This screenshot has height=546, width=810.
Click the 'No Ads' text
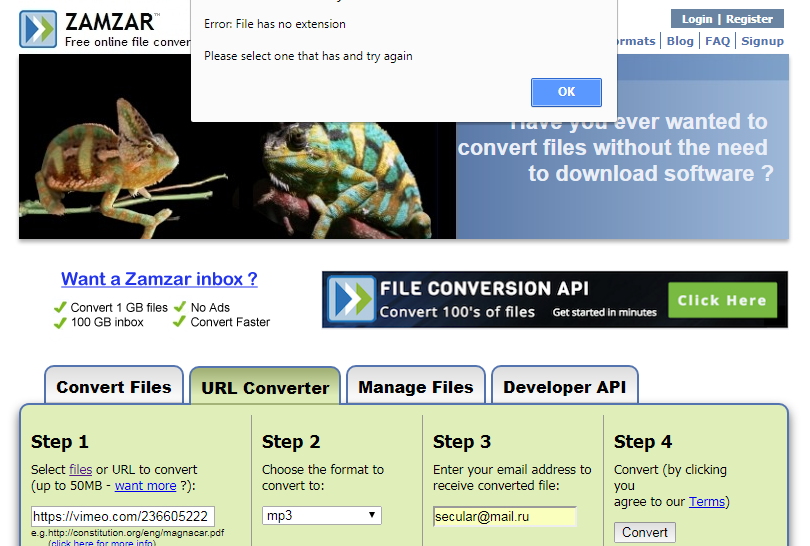tap(210, 308)
